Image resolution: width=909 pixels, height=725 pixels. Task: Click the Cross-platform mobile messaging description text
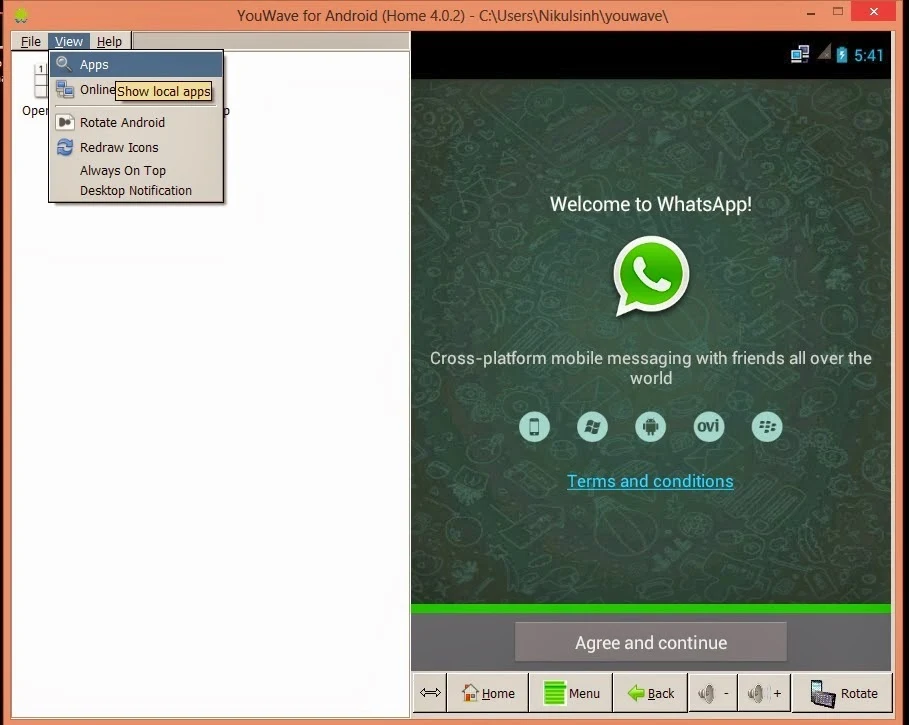coord(650,368)
